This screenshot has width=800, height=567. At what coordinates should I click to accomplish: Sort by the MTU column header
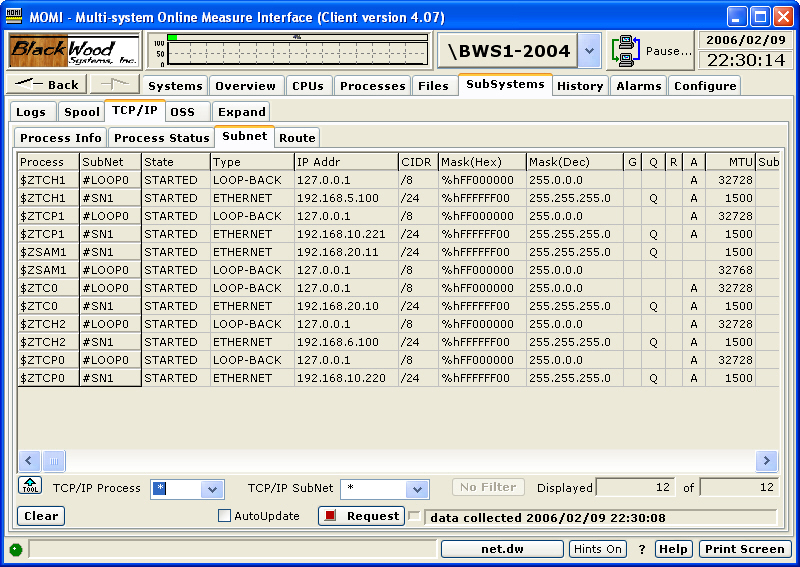730,162
